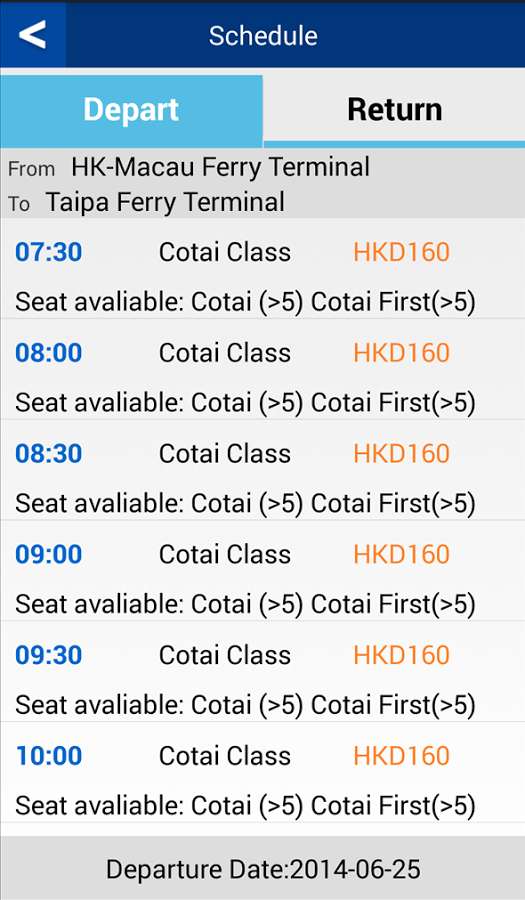Tap HKD160 price for 10:00 sailing
The image size is (525, 900).
401,755
